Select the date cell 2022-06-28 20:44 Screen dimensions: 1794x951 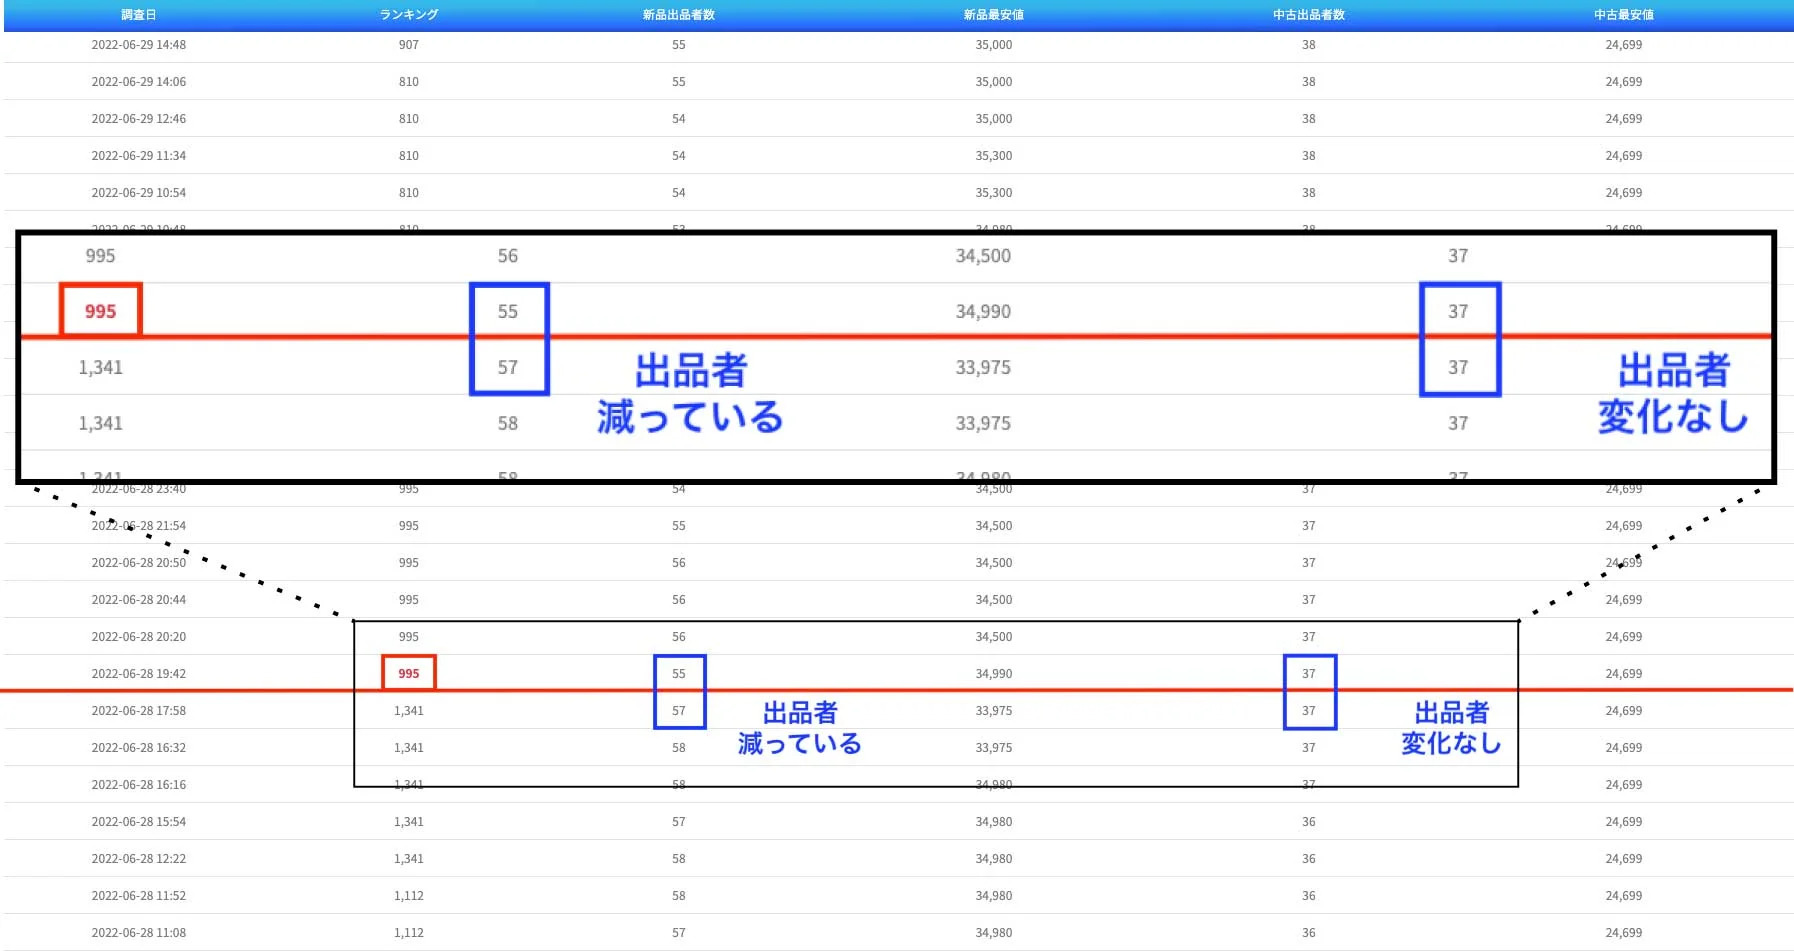point(138,600)
